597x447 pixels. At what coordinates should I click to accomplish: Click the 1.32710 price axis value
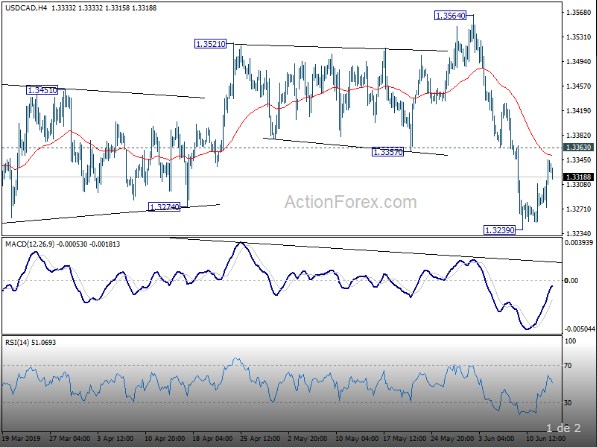(579, 209)
